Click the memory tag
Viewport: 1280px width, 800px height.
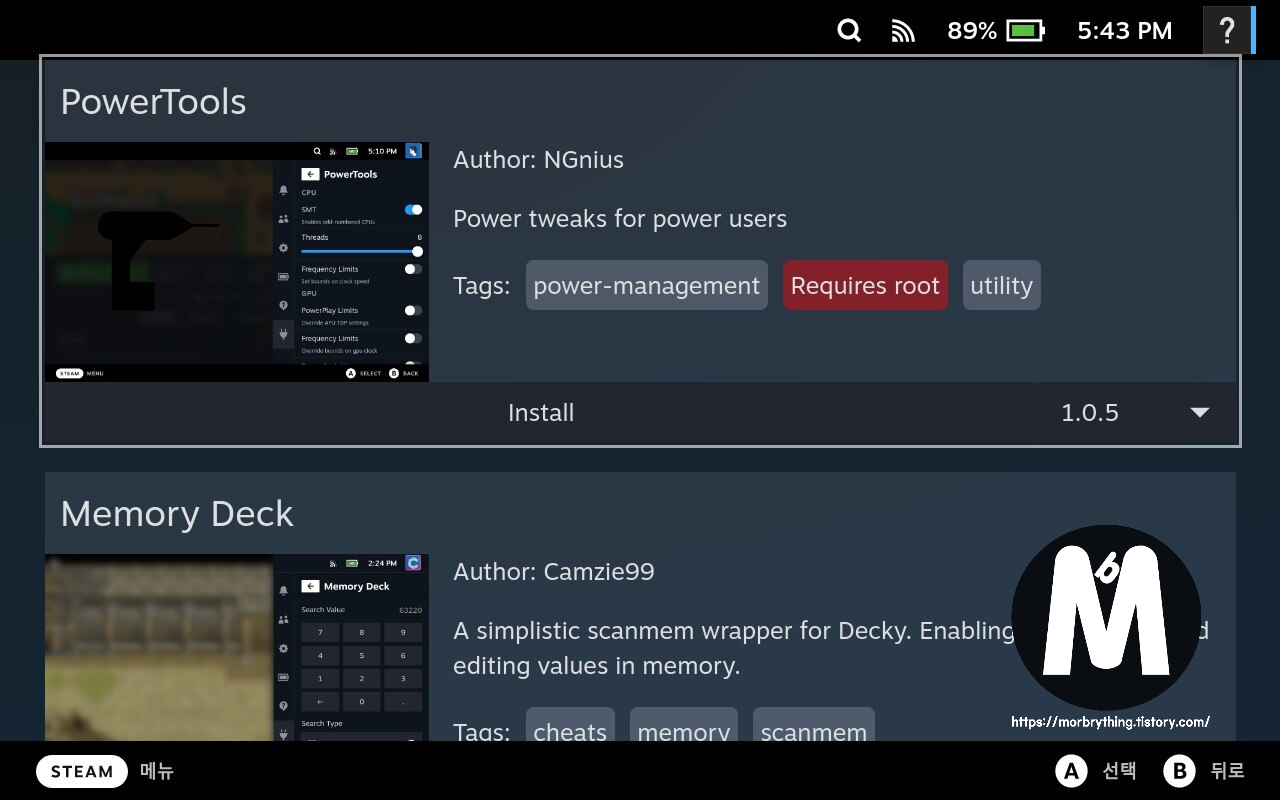click(x=684, y=726)
